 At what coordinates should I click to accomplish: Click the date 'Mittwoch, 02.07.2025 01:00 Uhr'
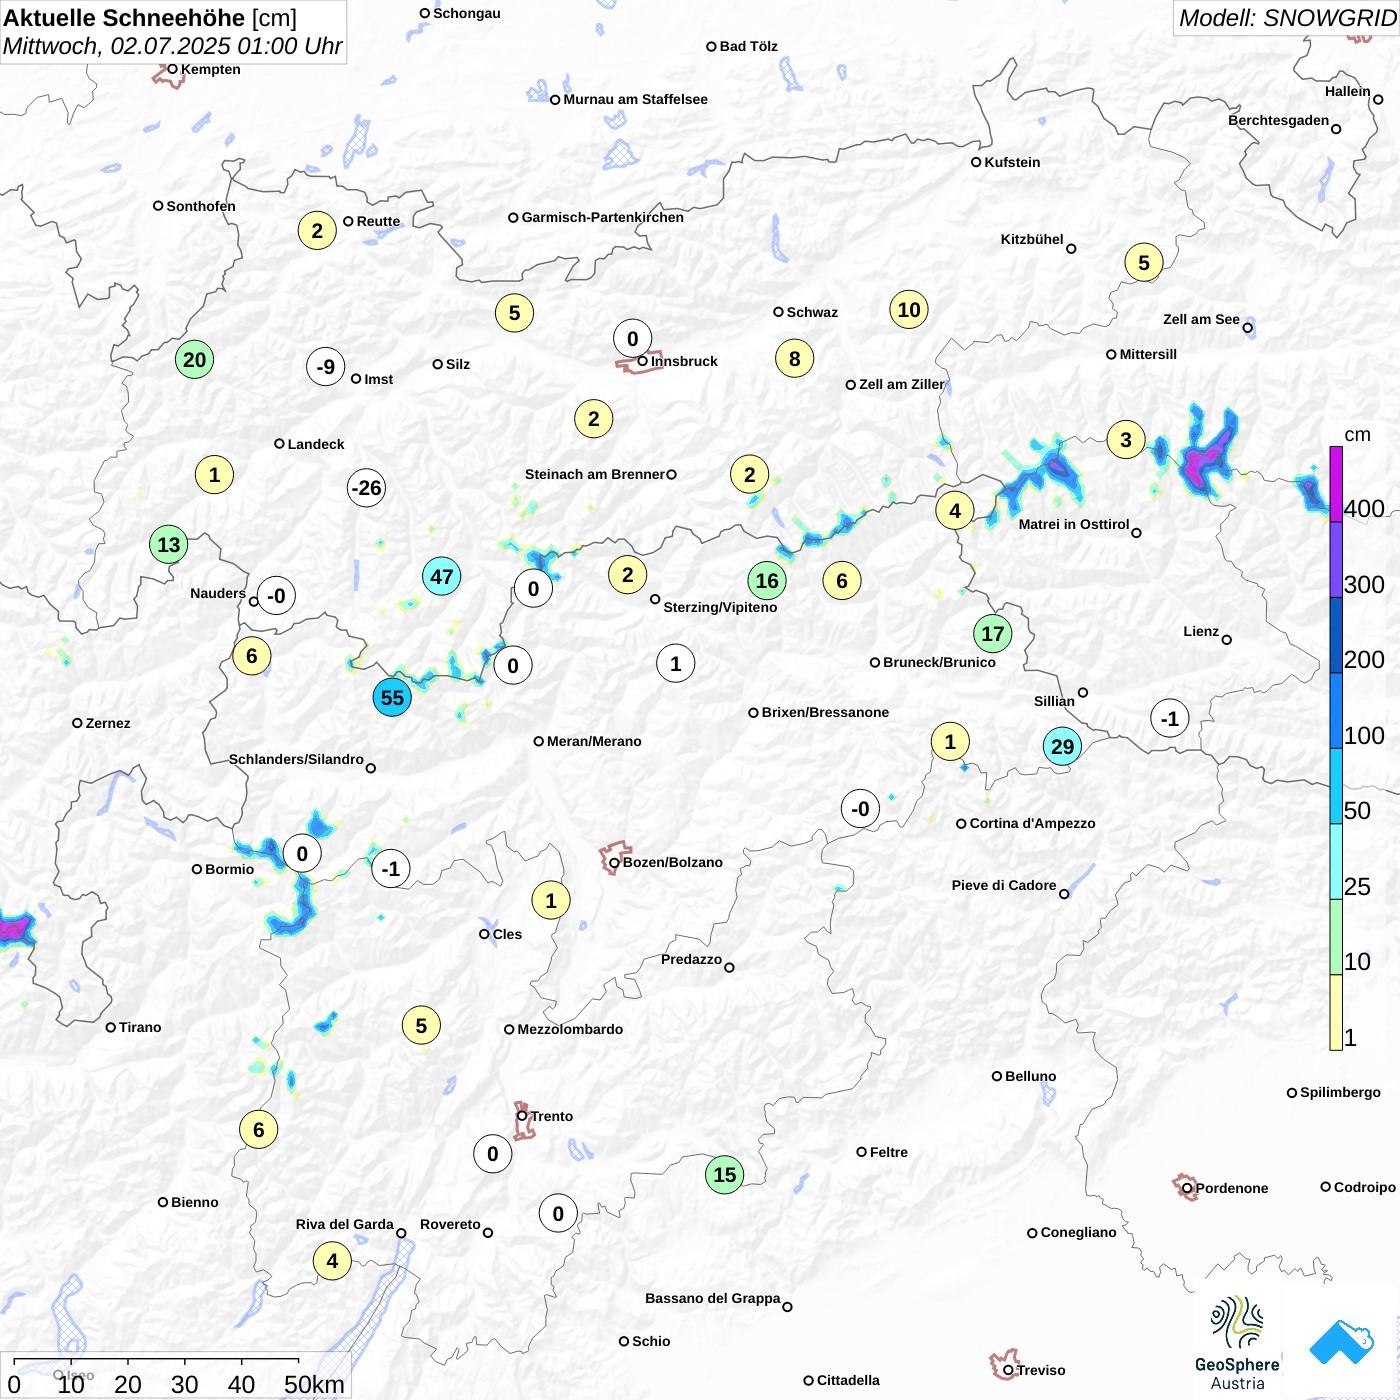[x=172, y=46]
